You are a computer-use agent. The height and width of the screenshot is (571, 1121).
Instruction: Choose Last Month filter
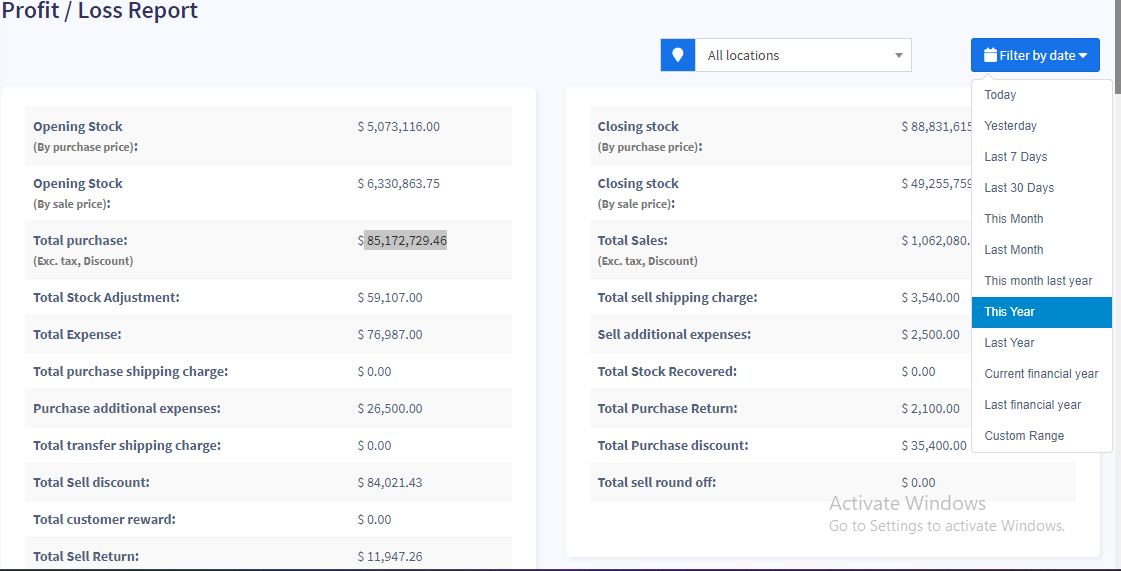tap(1042, 250)
